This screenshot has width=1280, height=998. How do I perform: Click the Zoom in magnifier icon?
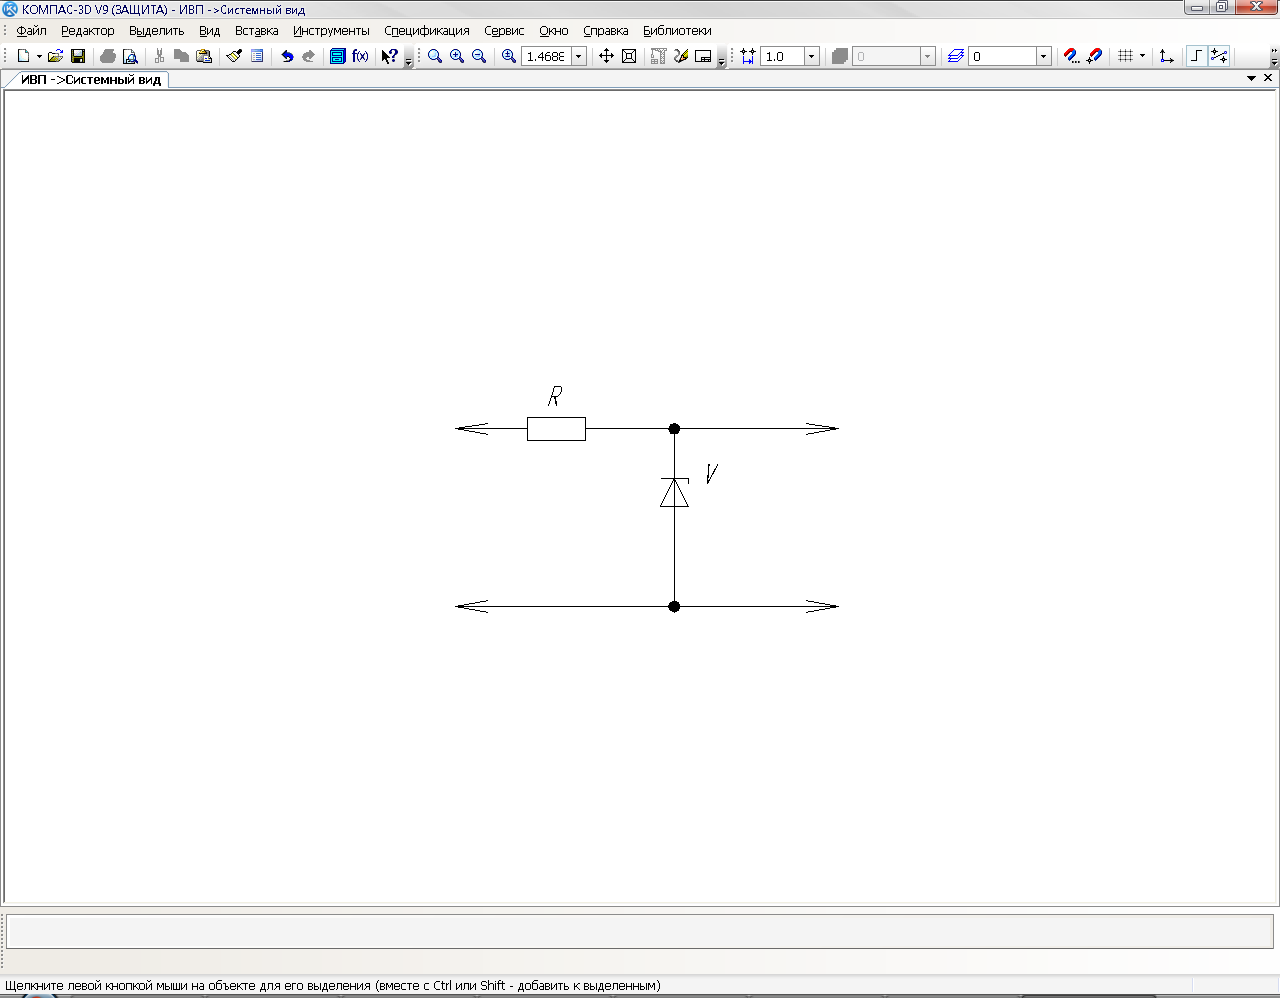tap(457, 57)
